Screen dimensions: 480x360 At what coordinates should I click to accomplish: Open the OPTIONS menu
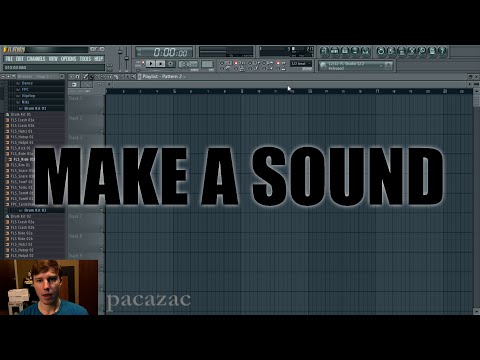pyautogui.click(x=69, y=59)
